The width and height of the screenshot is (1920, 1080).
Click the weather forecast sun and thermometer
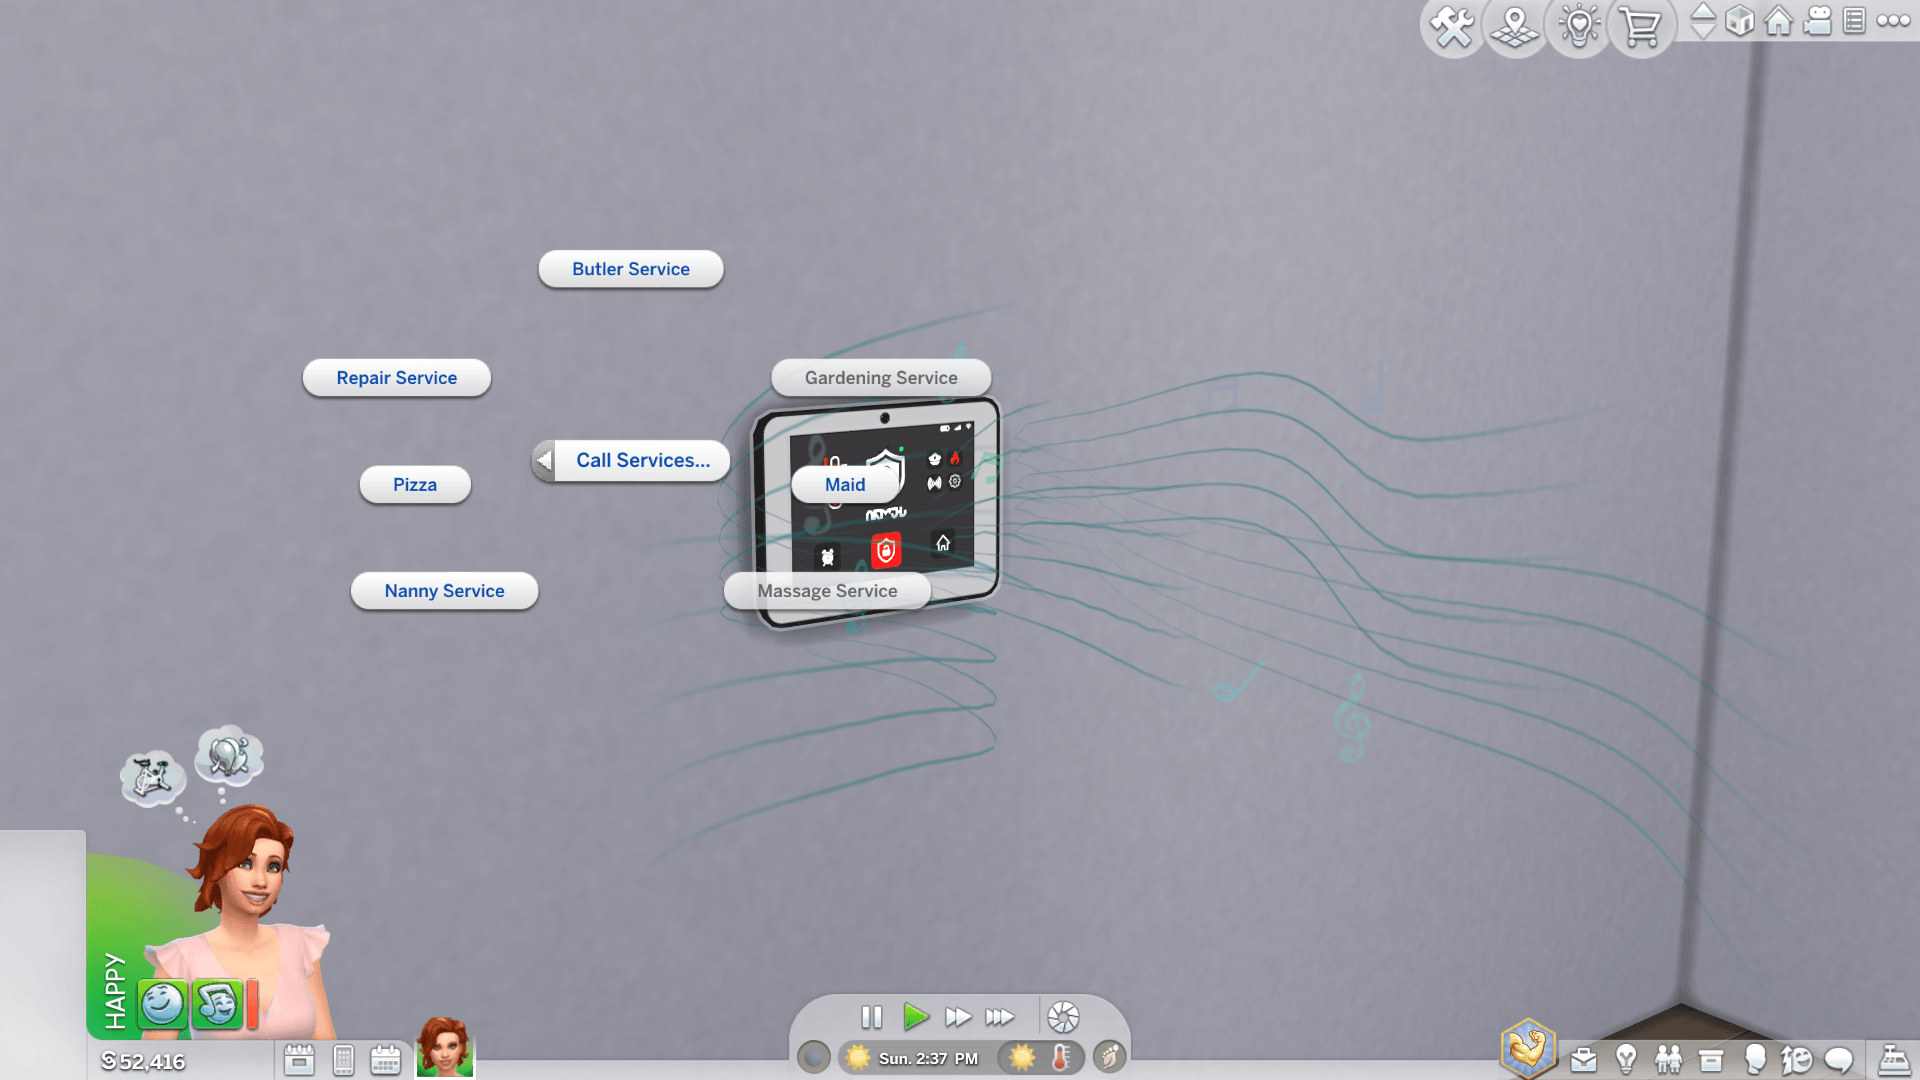[1041, 1057]
